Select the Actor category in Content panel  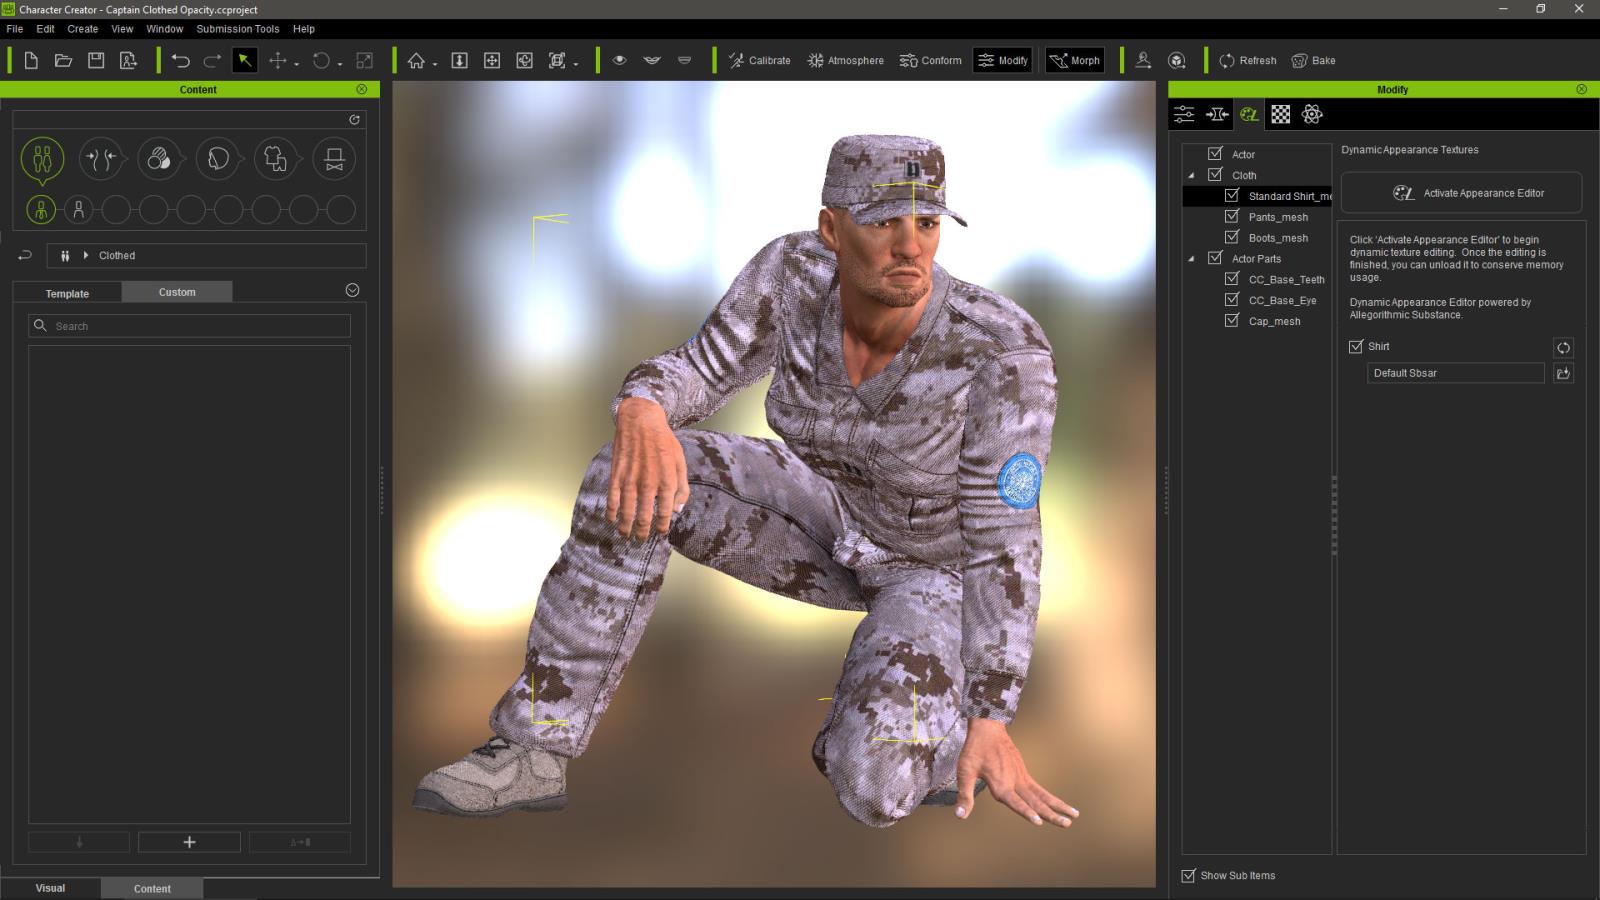click(x=42, y=158)
